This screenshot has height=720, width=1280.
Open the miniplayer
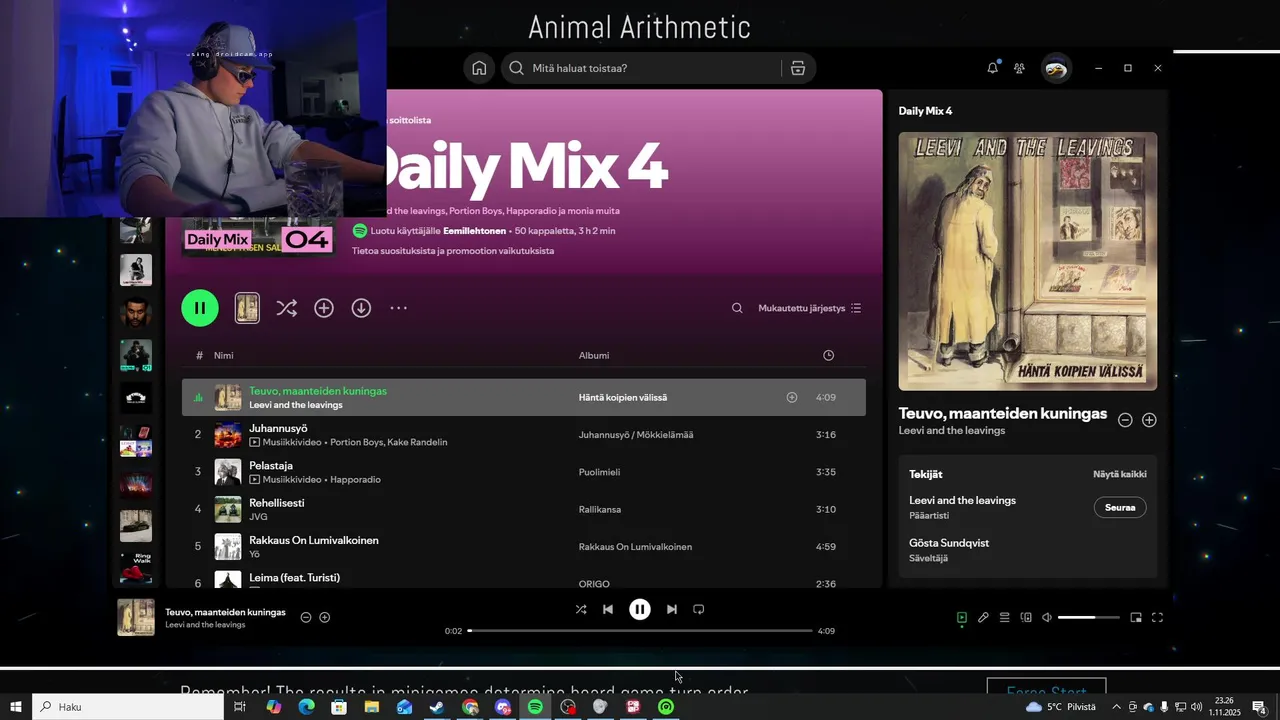click(x=1136, y=617)
